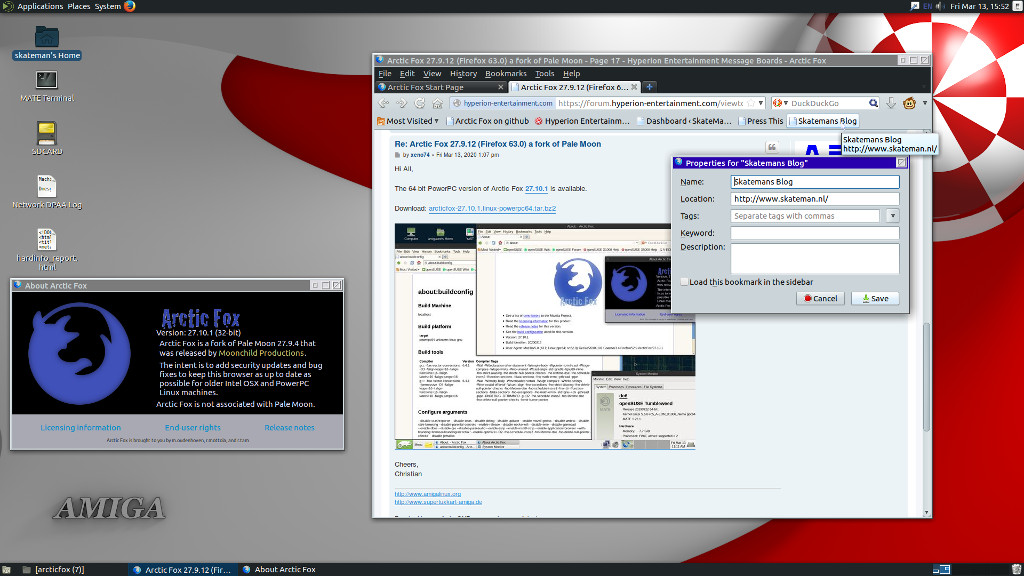Click Cancel in bookmark Properties dialog
The image size is (1024, 576).
pyautogui.click(x=820, y=298)
